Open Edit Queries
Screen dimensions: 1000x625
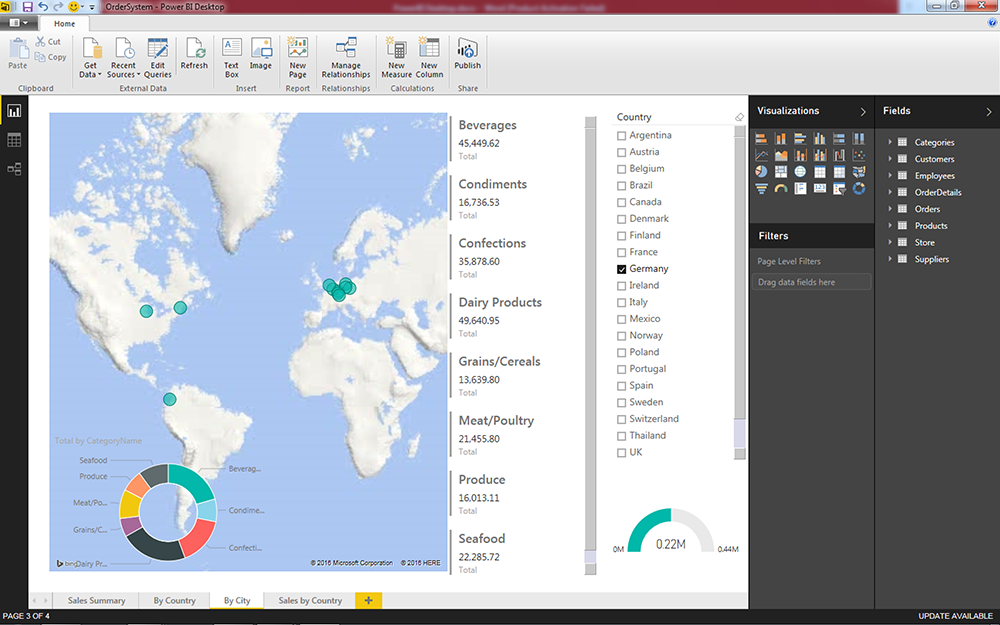pyautogui.click(x=158, y=57)
